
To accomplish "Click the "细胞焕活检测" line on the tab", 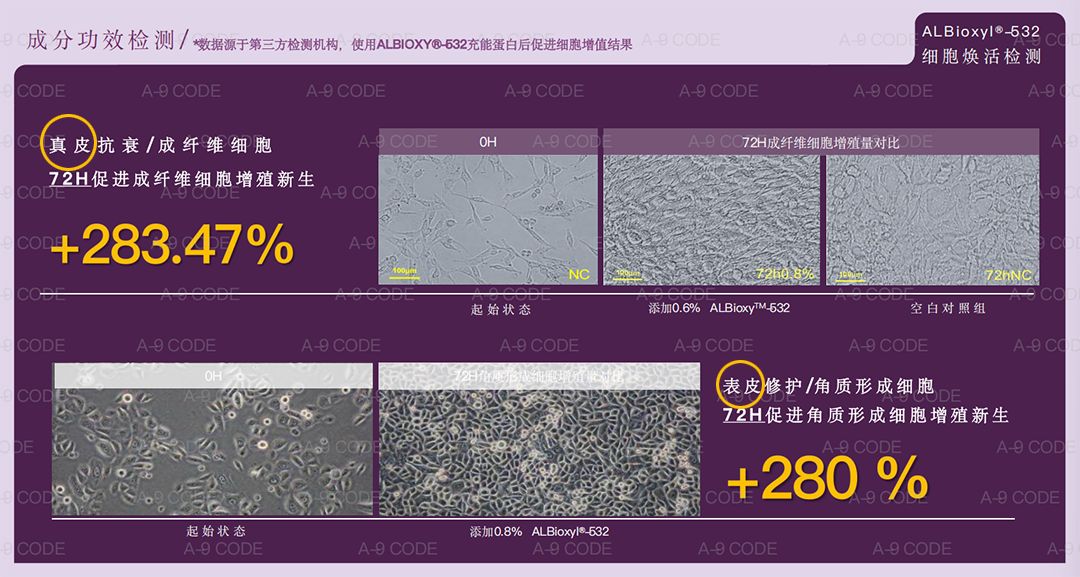I will (981, 56).
